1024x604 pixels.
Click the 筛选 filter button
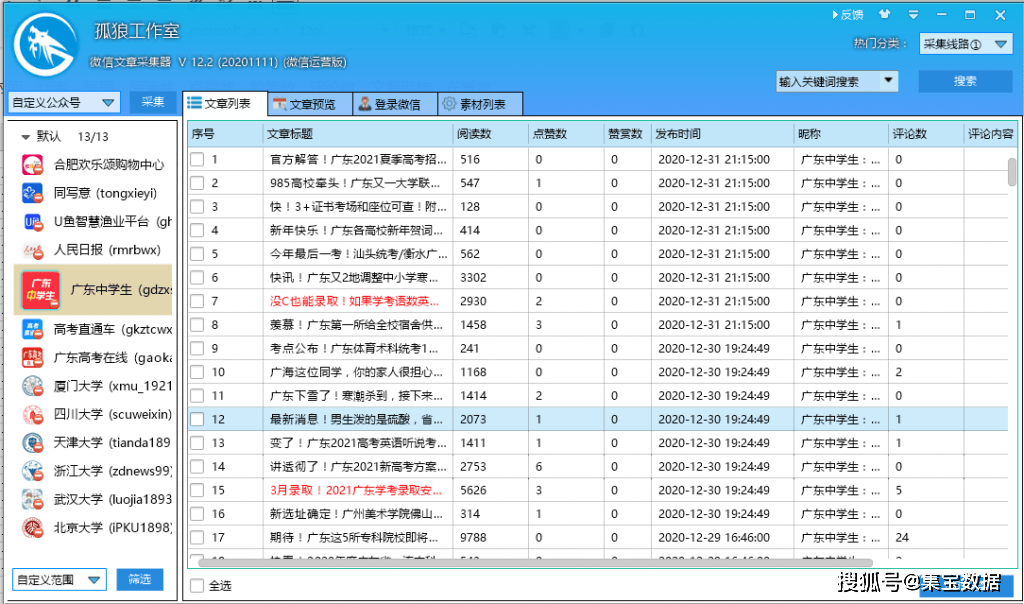point(139,579)
